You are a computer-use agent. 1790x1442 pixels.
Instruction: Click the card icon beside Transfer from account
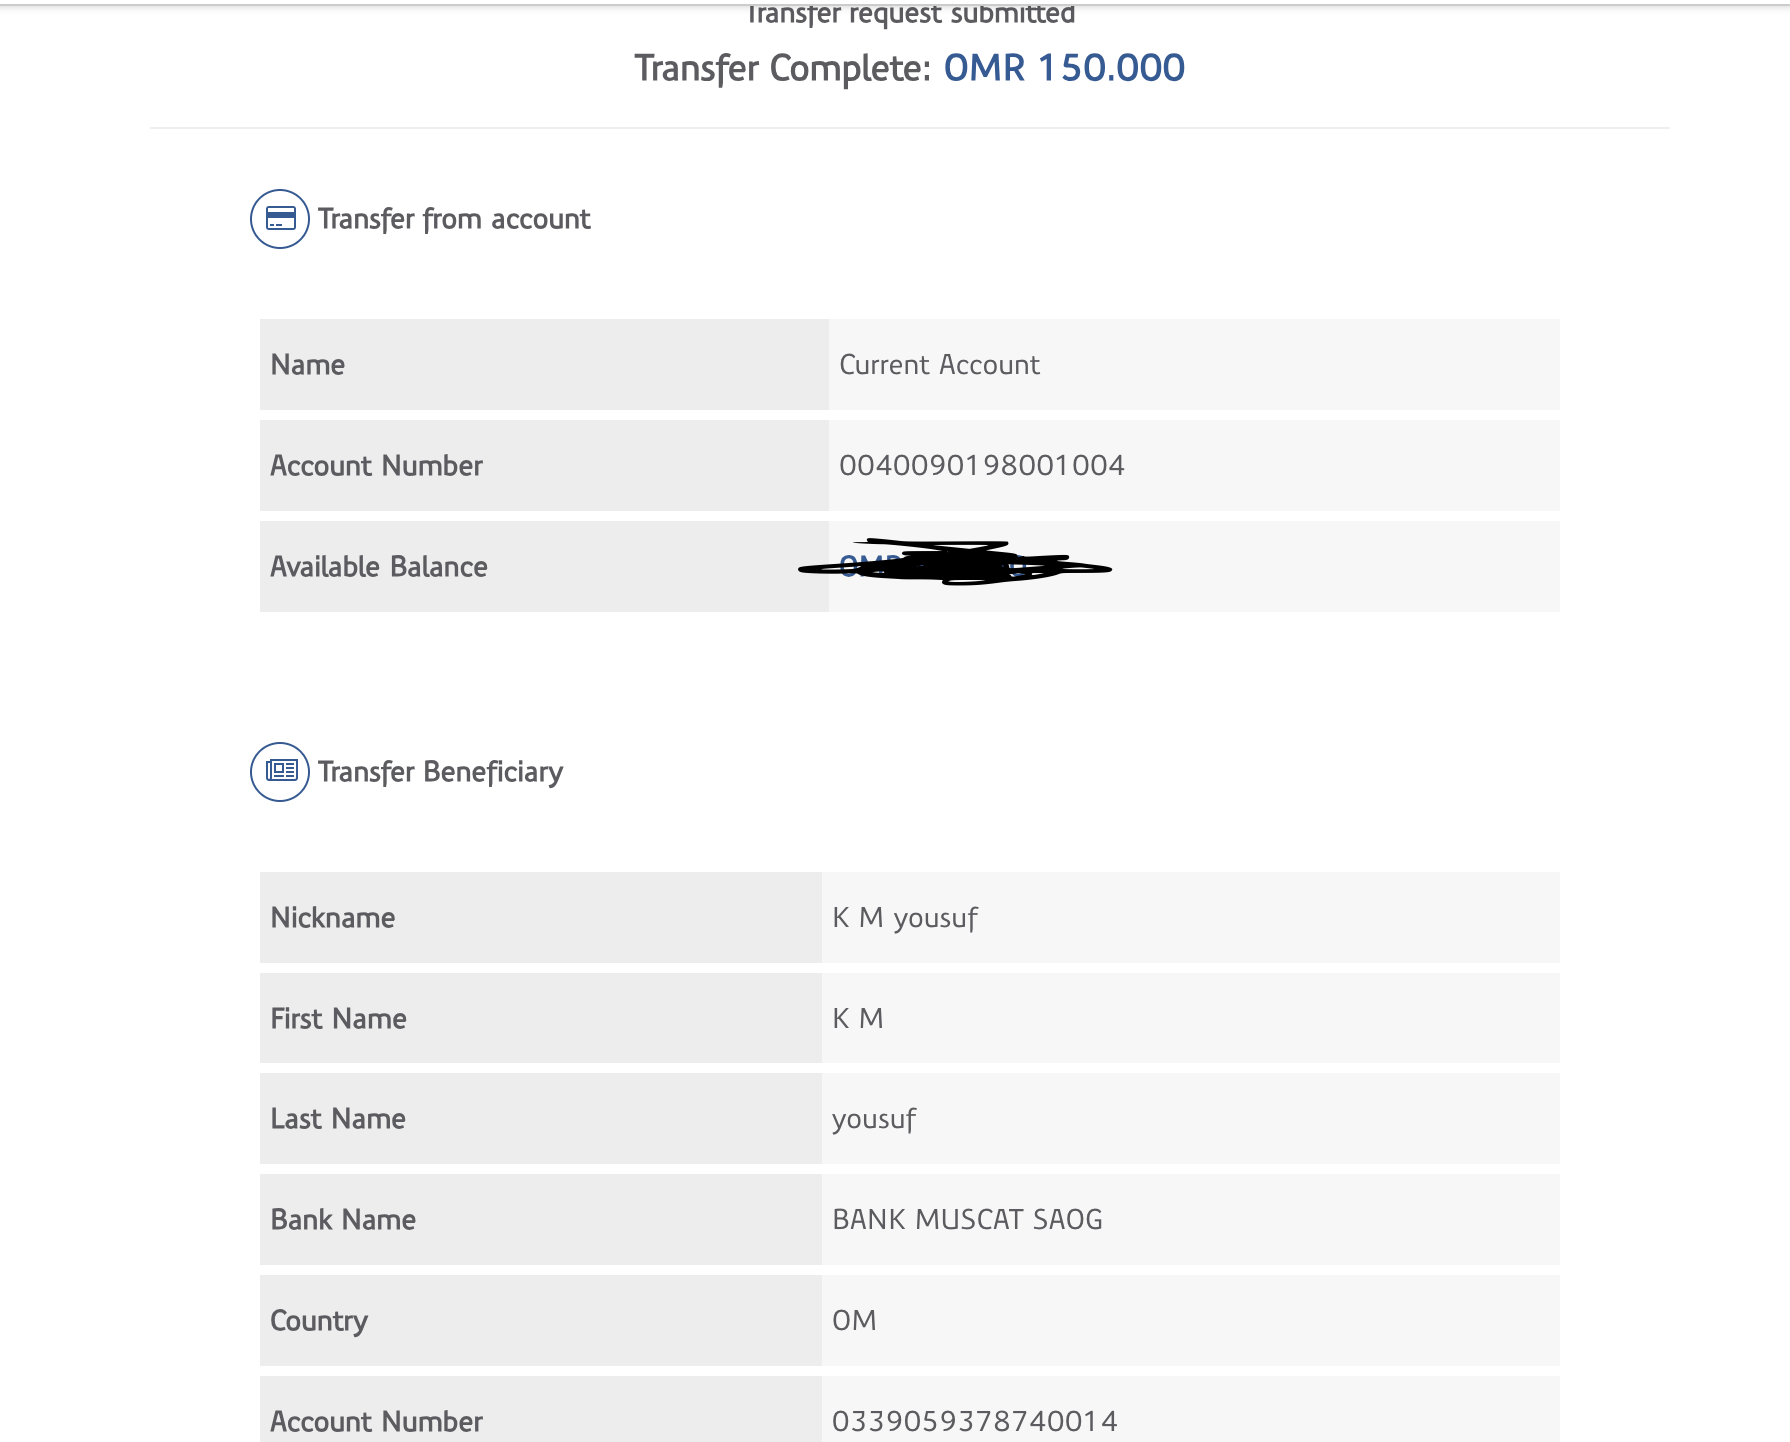pos(280,219)
